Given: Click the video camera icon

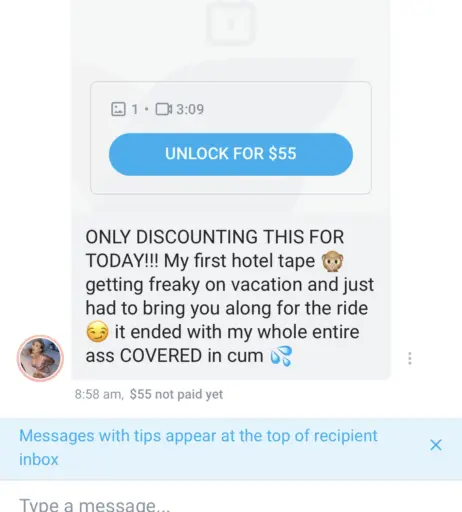Looking at the screenshot, I should [164, 109].
